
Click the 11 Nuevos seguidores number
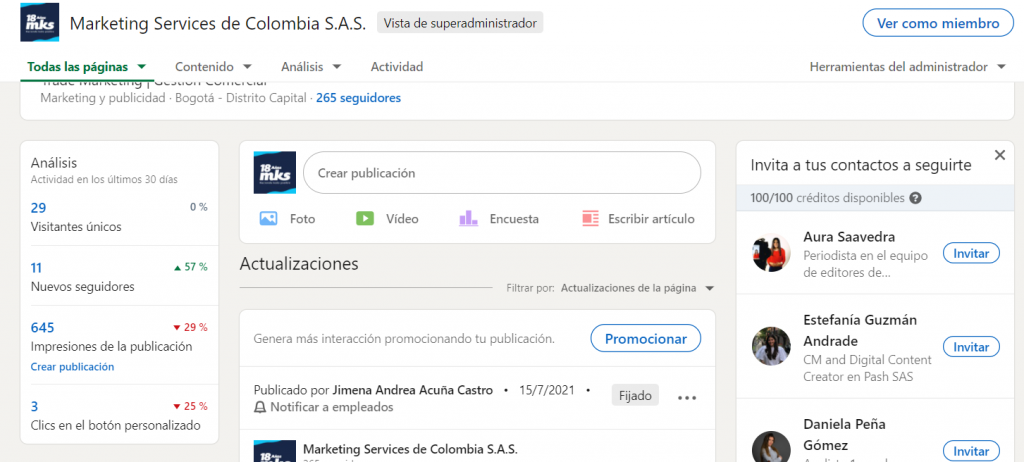click(x=37, y=267)
